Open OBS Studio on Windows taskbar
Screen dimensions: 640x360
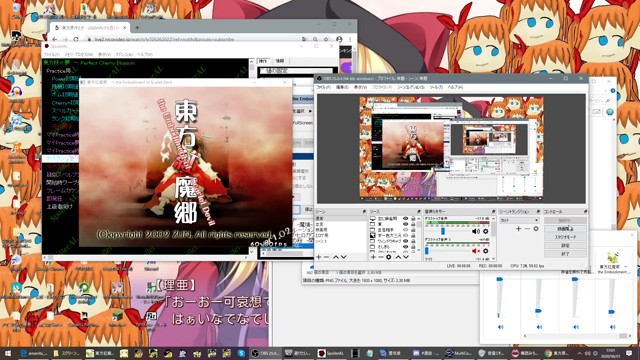(x=265, y=353)
